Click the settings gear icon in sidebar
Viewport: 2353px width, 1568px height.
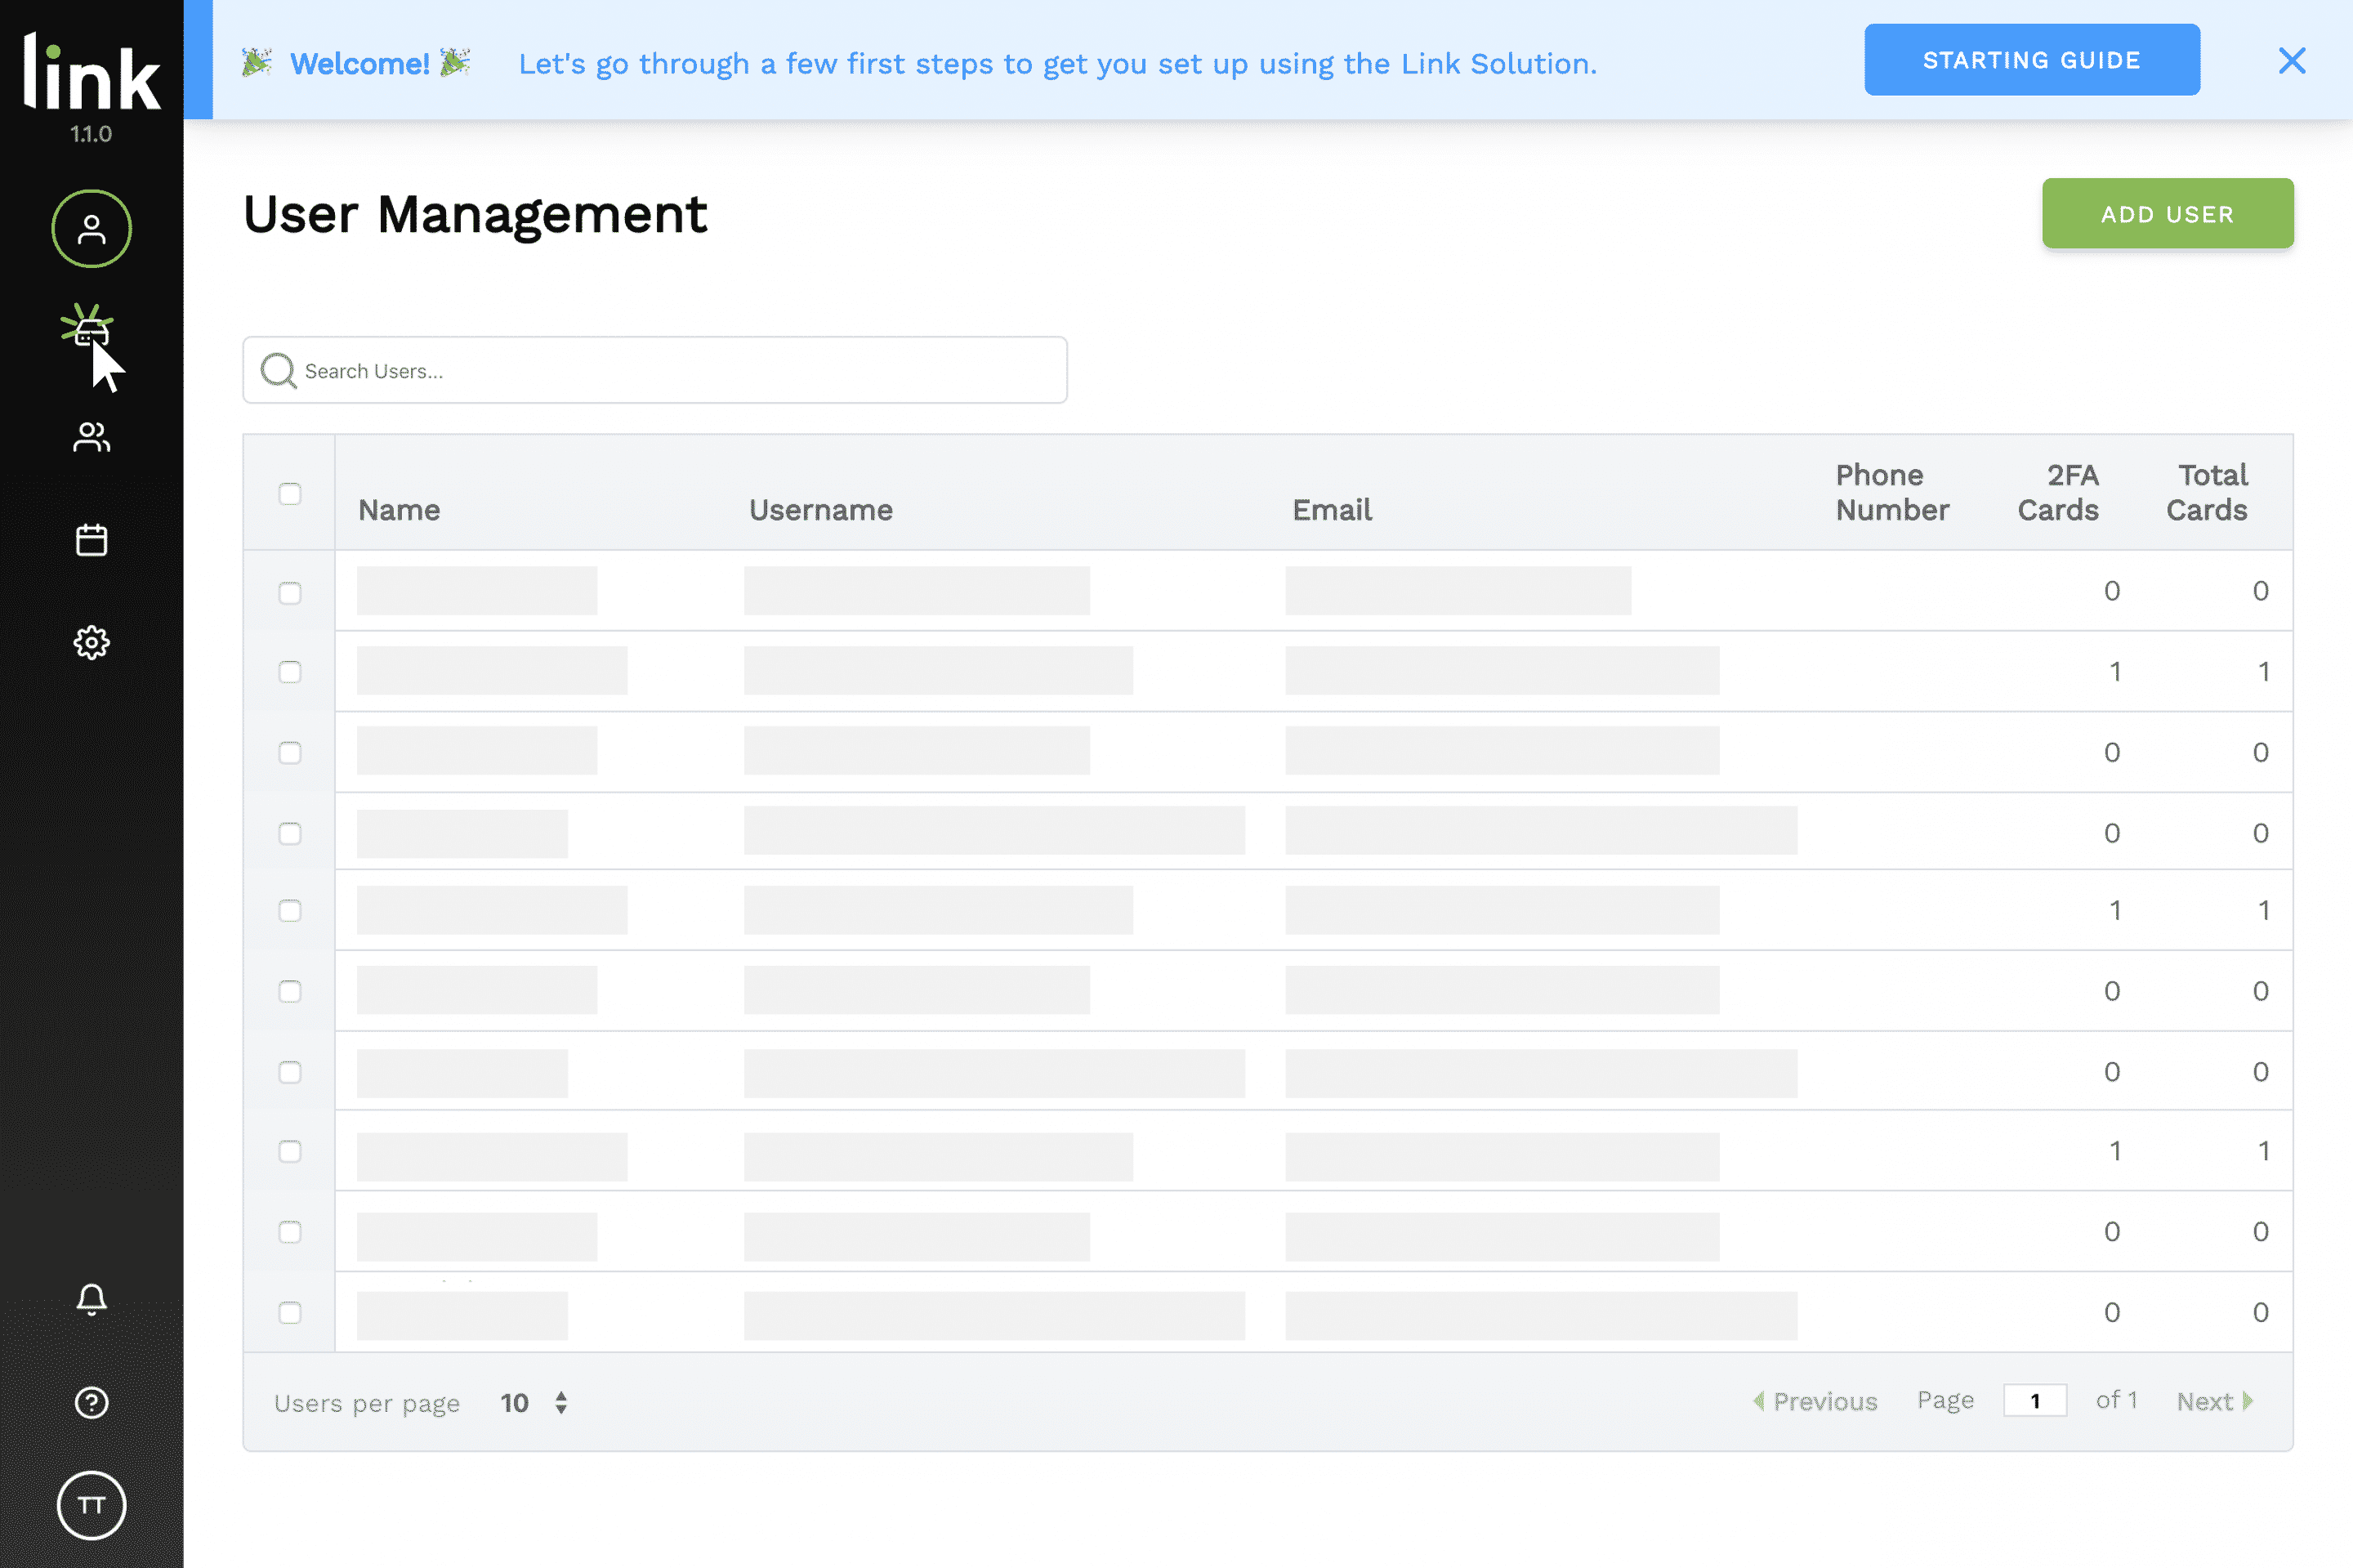(91, 641)
